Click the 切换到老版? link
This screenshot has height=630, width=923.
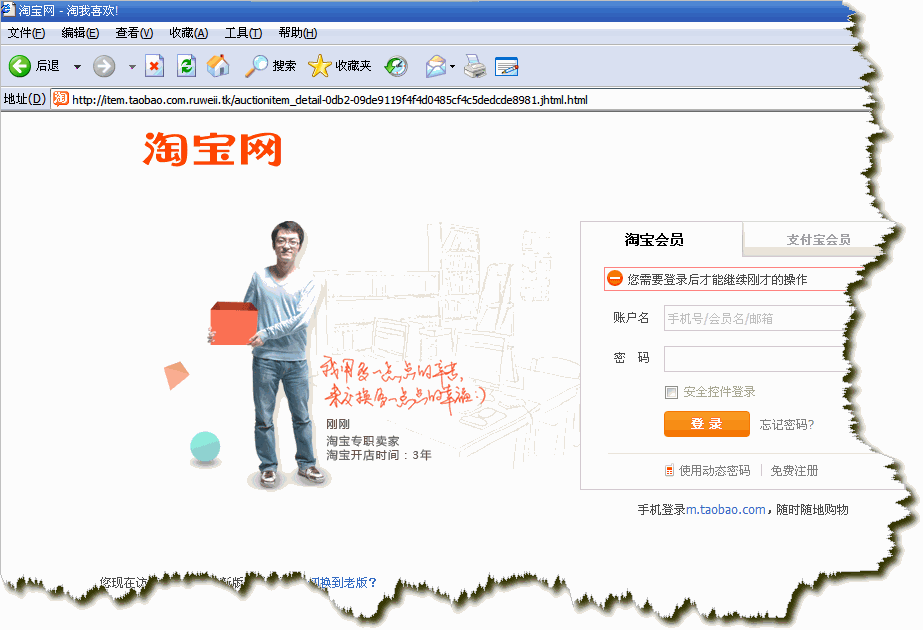pyautogui.click(x=343, y=582)
